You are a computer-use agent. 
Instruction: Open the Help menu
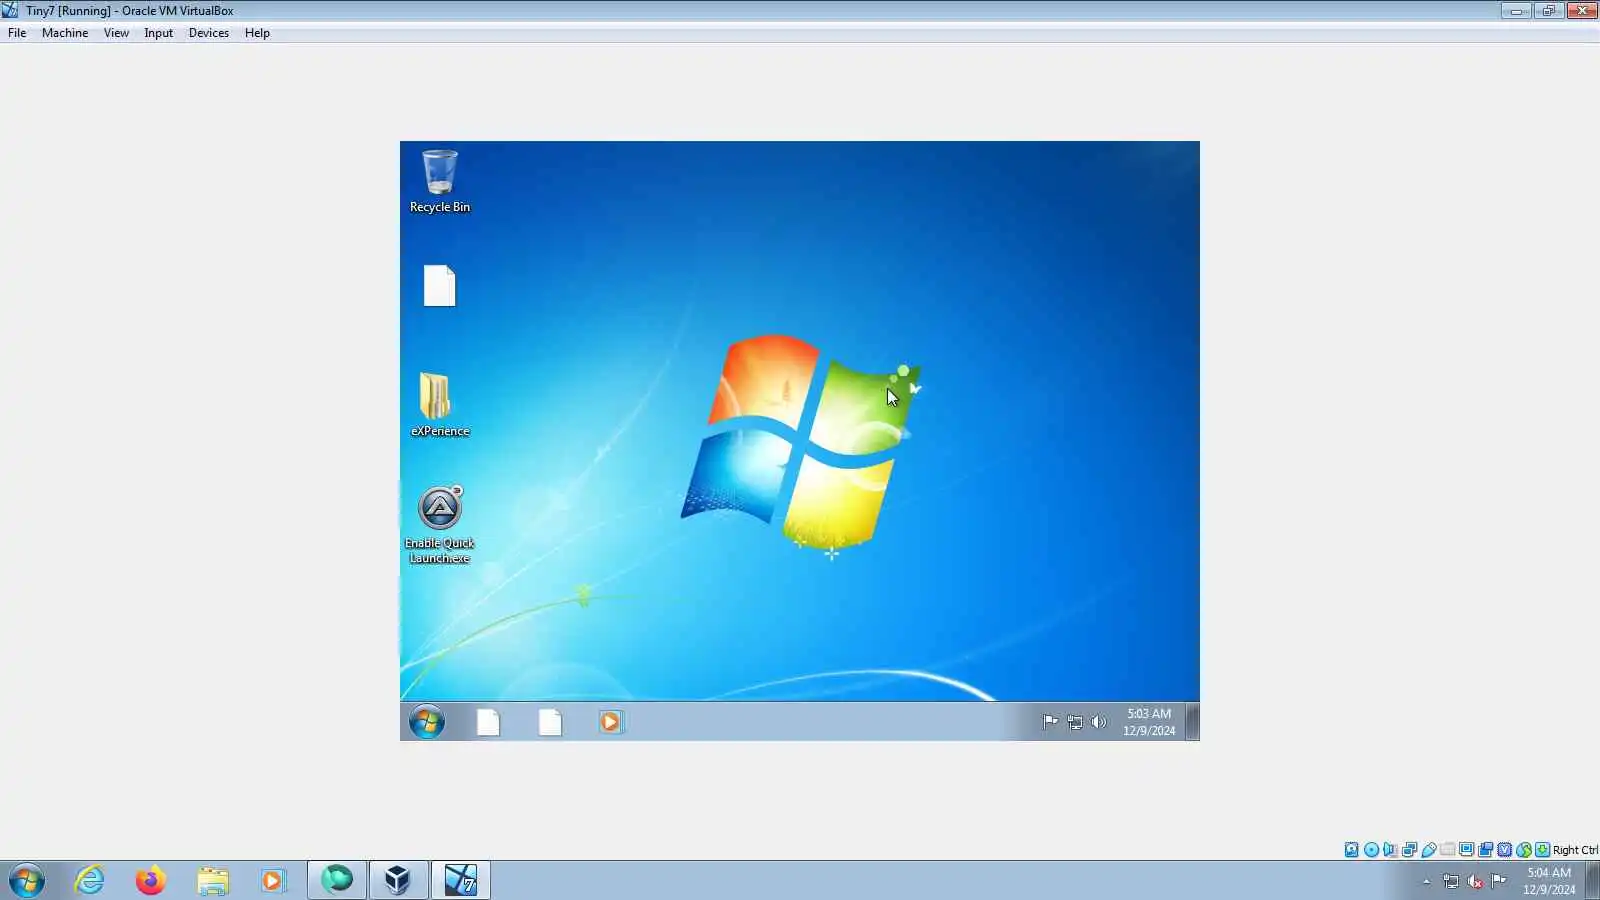click(257, 33)
